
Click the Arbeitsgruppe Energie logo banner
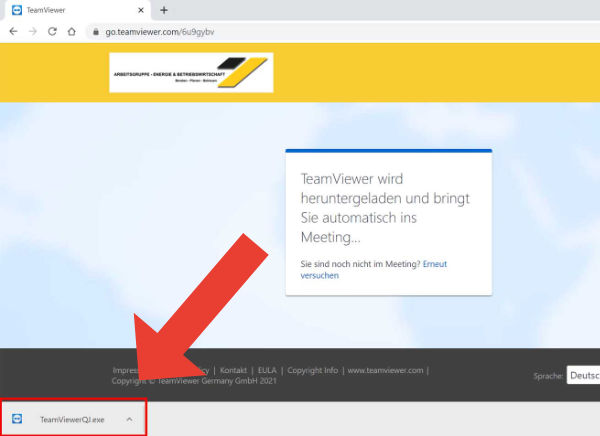(191, 72)
